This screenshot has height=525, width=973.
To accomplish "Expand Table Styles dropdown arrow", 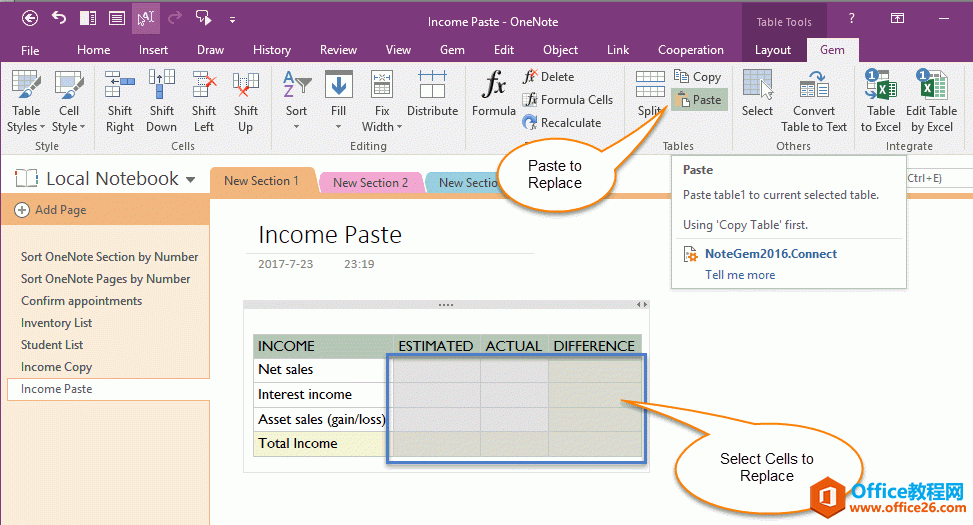I will (x=42, y=127).
